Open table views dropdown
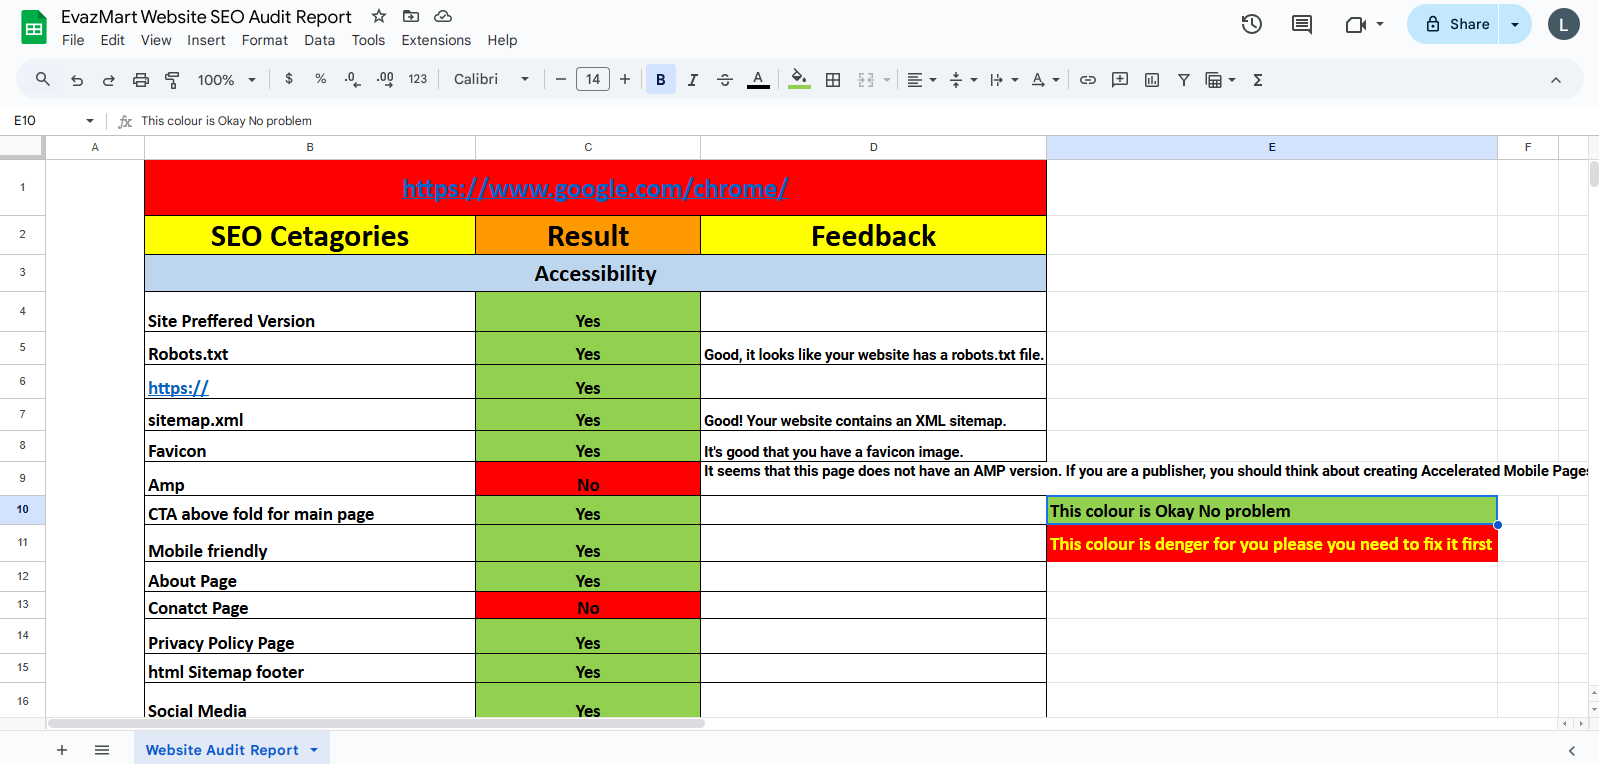Screen dimensions: 1599x764 (x=1221, y=80)
